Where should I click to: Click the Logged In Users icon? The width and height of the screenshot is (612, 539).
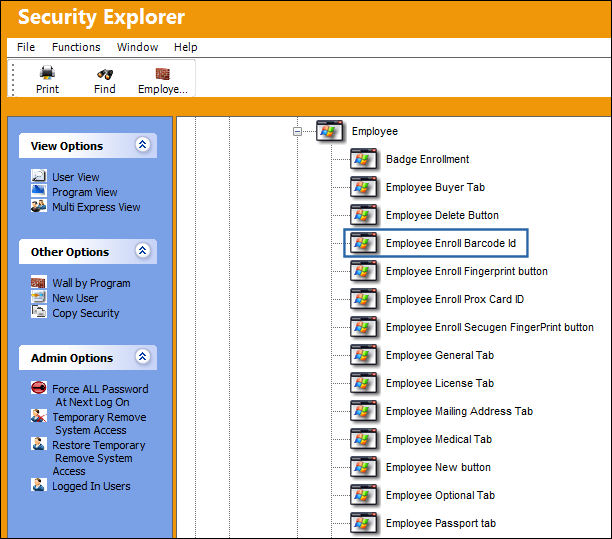39,485
